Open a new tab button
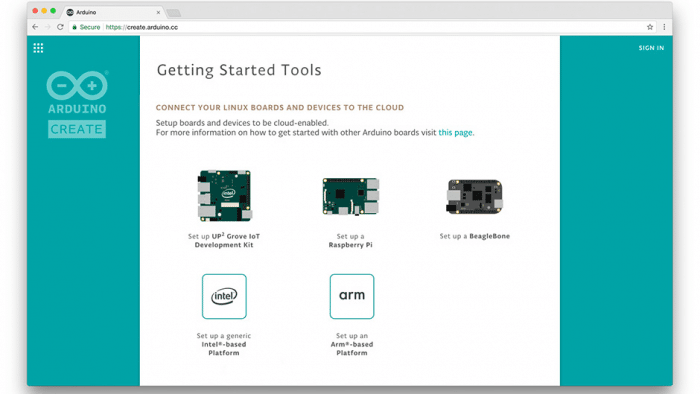Viewport: 700px width, 394px height. click(x=174, y=12)
